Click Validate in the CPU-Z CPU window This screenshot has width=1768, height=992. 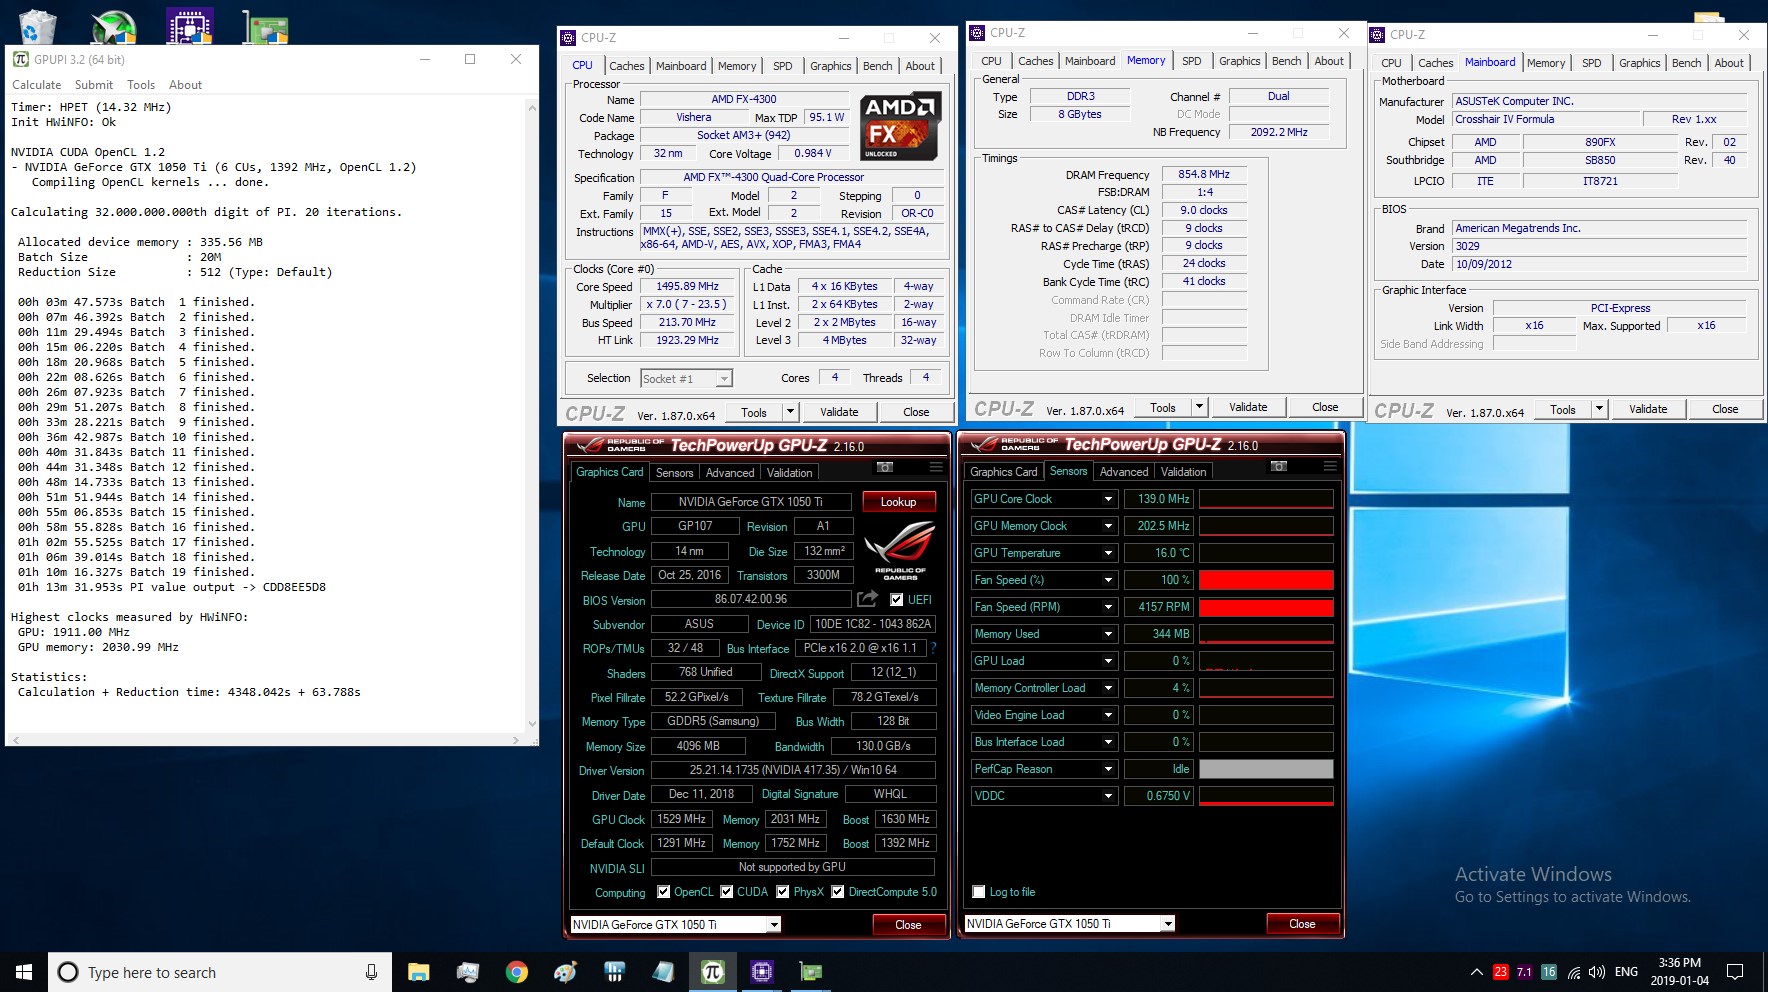[839, 412]
